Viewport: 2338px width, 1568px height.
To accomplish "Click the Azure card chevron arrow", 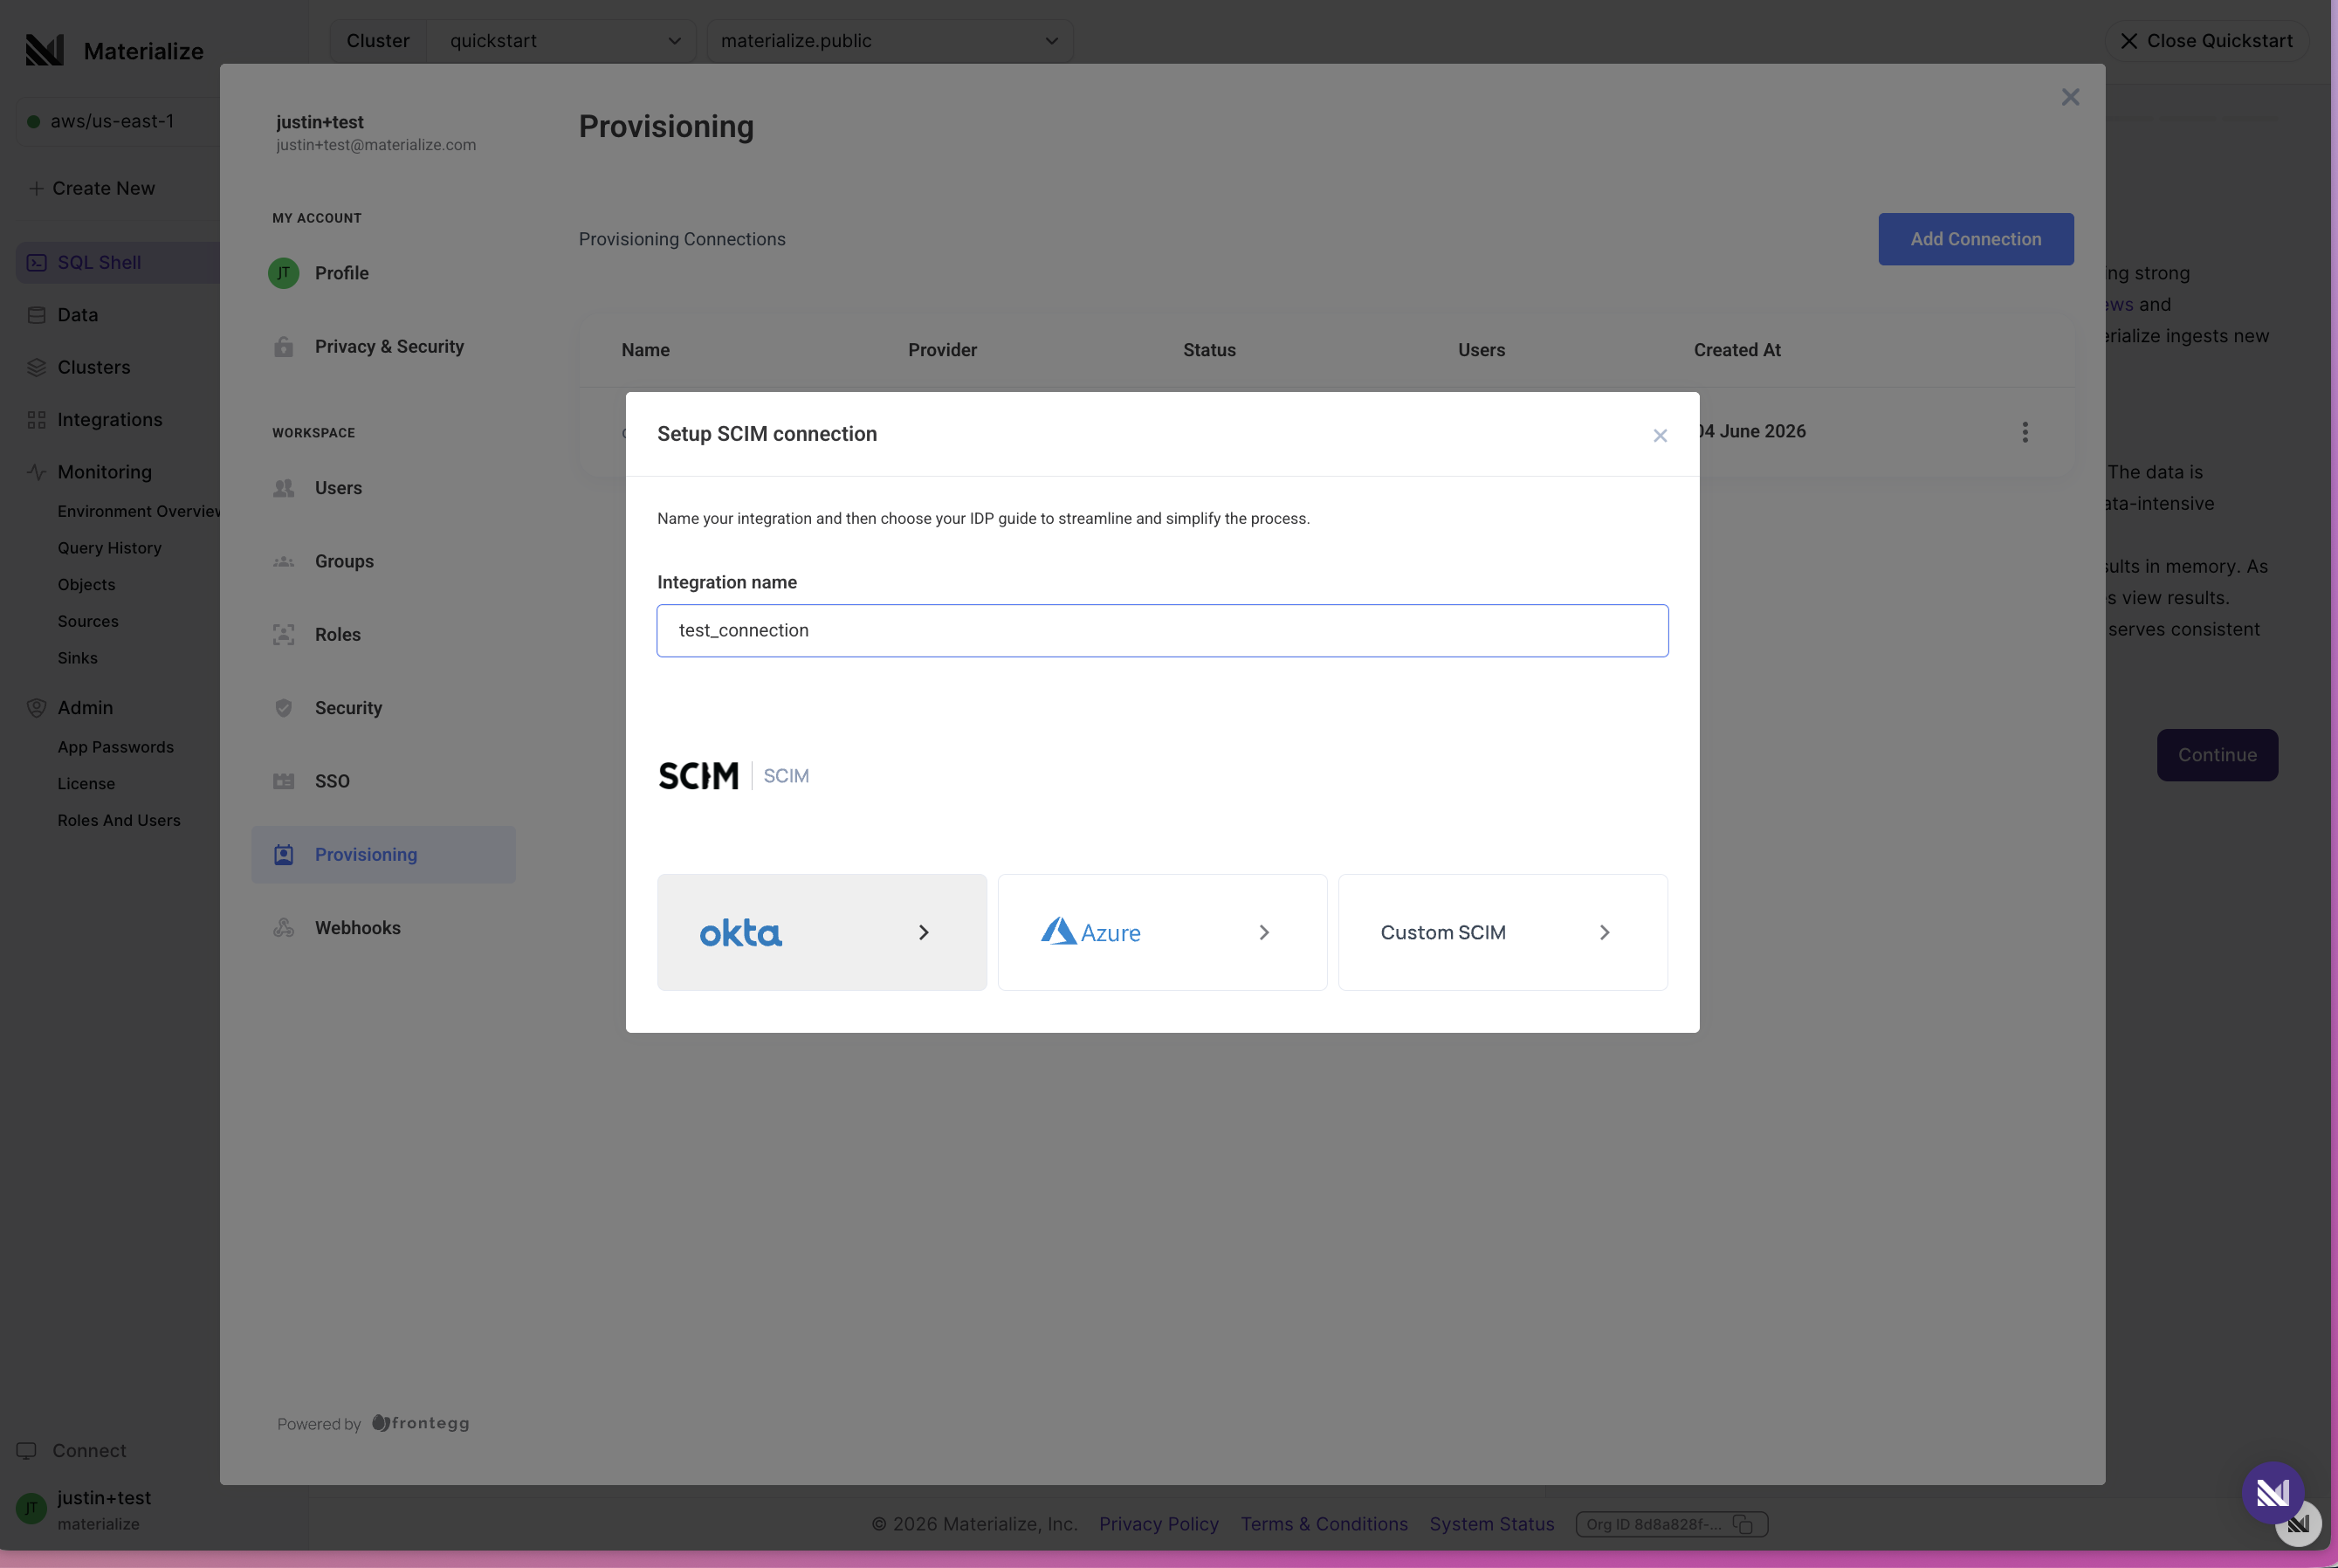I will 1264,932.
